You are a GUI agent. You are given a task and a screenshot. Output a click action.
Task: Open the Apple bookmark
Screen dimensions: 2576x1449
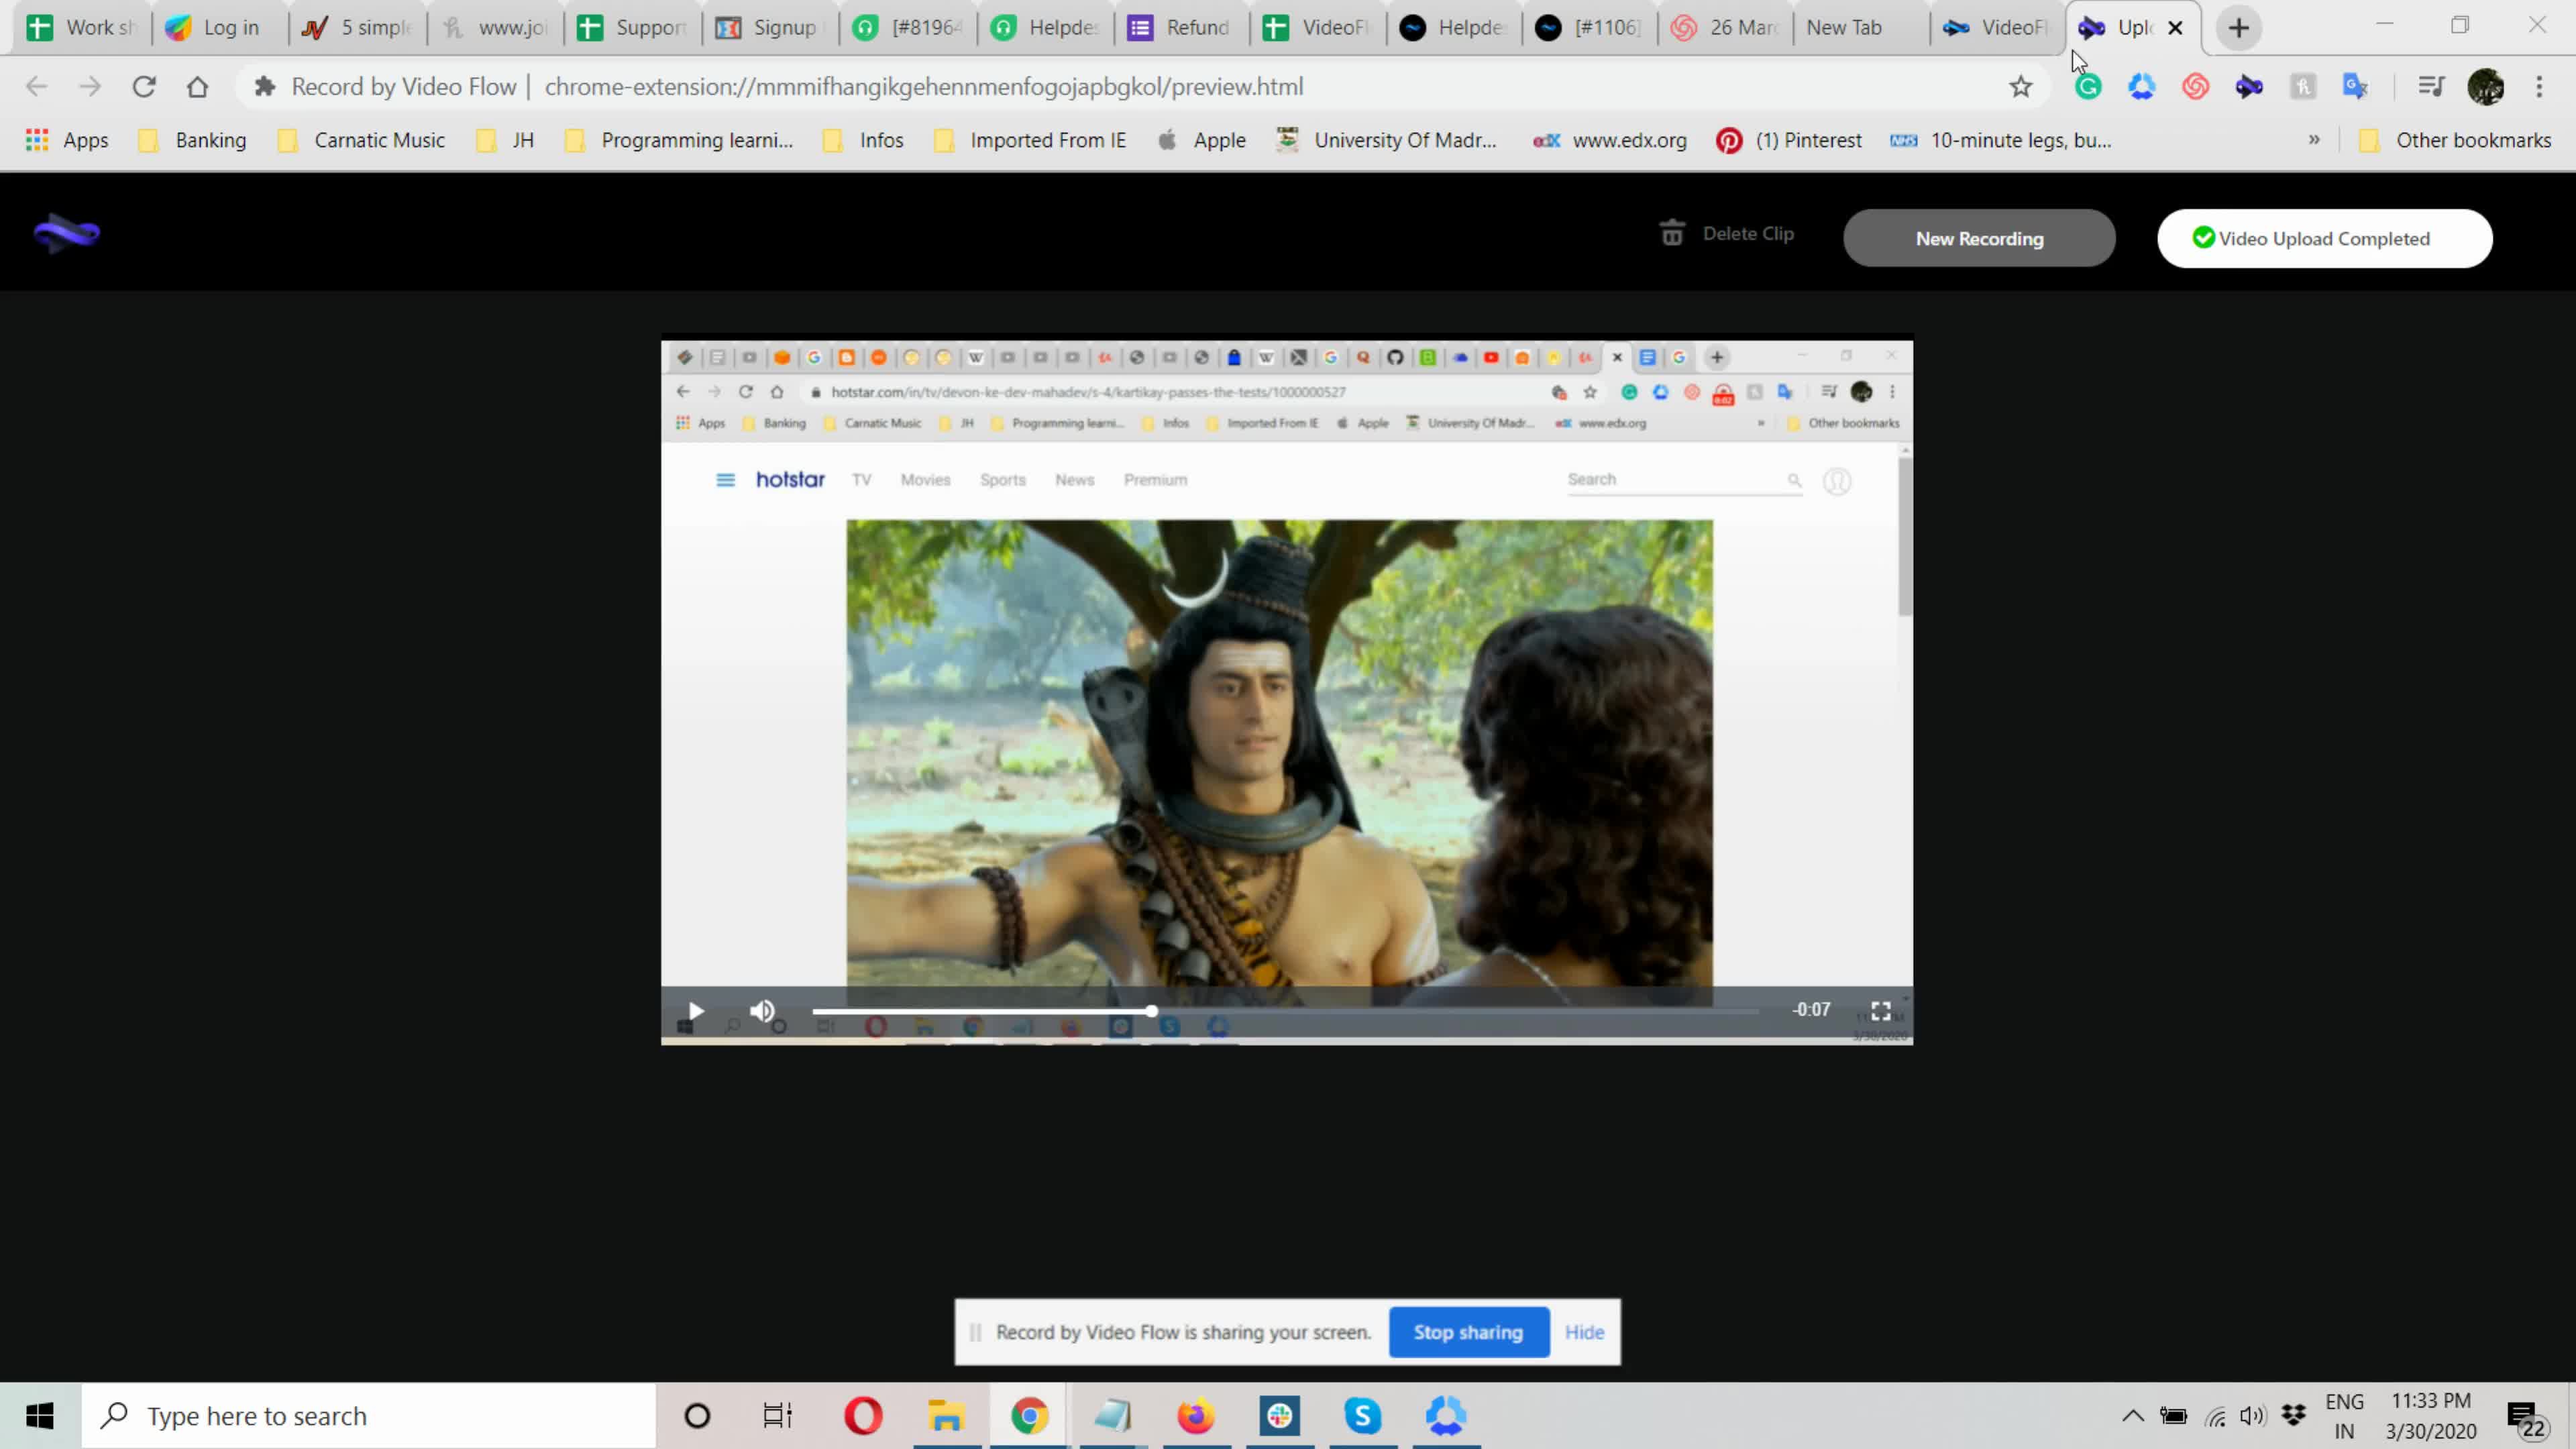tap(1201, 140)
